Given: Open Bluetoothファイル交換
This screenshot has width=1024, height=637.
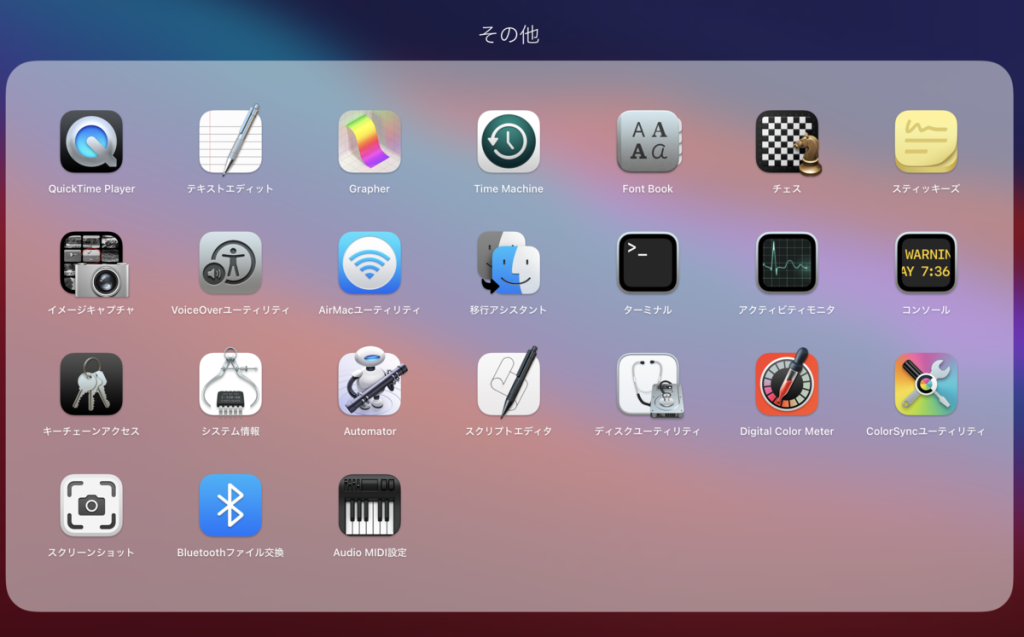Looking at the screenshot, I should 230,506.
